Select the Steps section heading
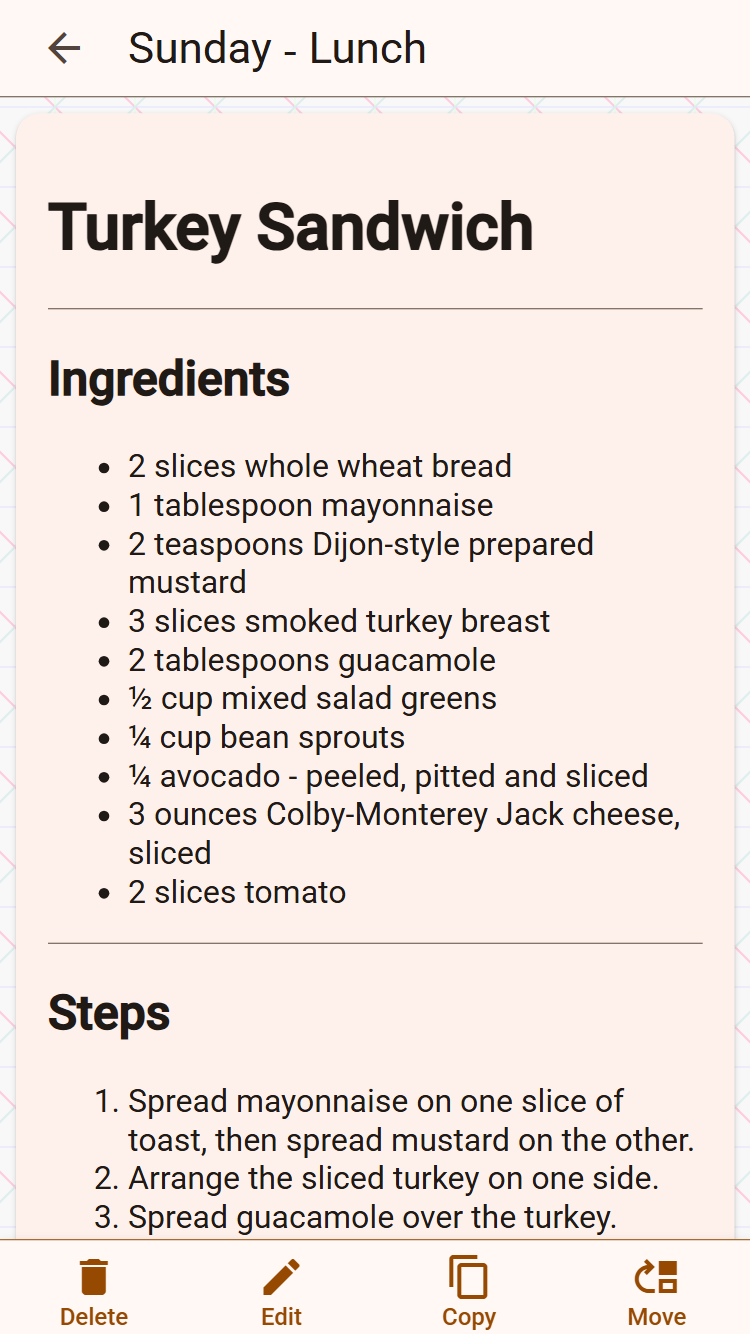Viewport: 750px width, 1334px height. click(x=109, y=1013)
